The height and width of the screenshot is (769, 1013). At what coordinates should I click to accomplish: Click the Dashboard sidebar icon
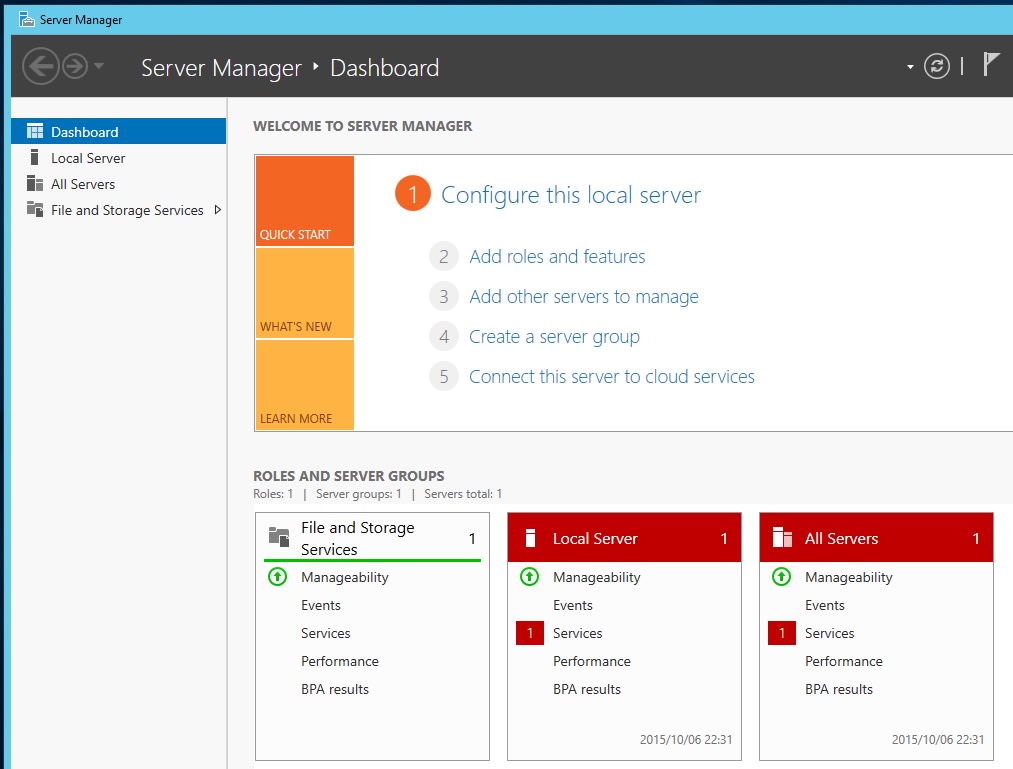pos(35,131)
